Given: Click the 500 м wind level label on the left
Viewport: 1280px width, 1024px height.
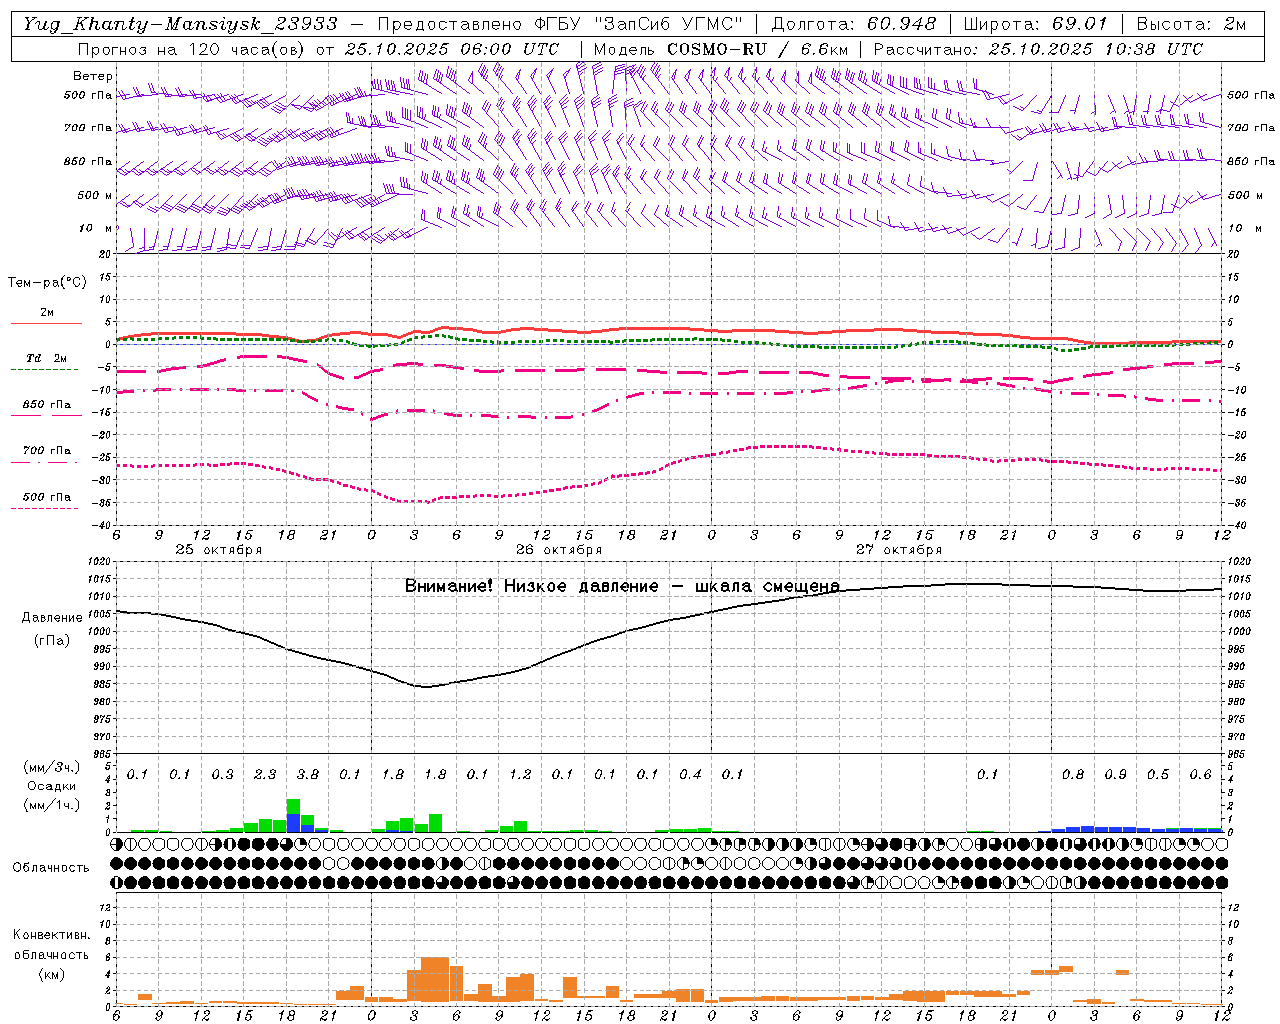Looking at the screenshot, I should (95, 195).
